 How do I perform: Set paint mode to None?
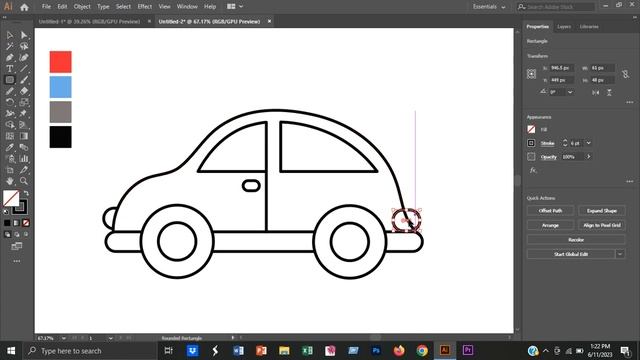[x=26, y=223]
